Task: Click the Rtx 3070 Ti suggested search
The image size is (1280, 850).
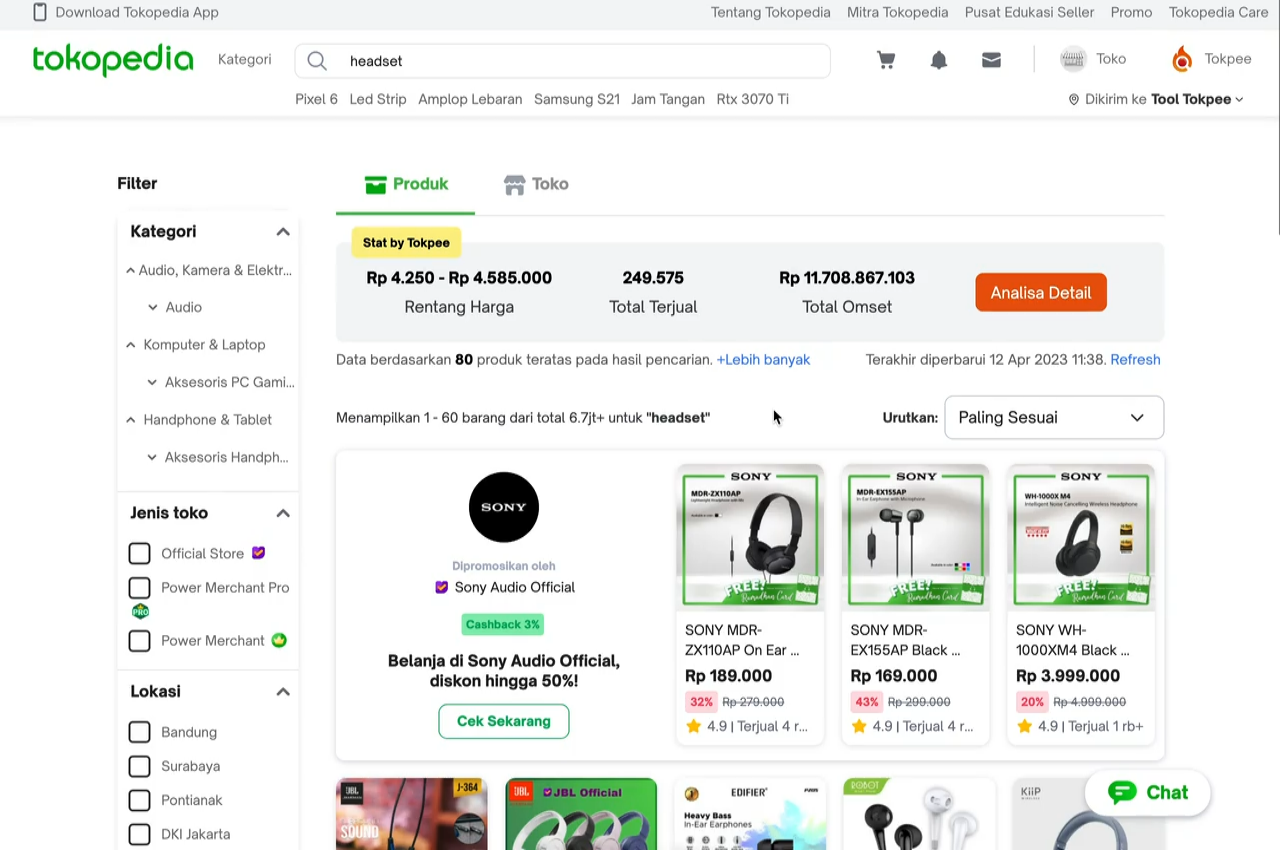Action: coord(753,99)
